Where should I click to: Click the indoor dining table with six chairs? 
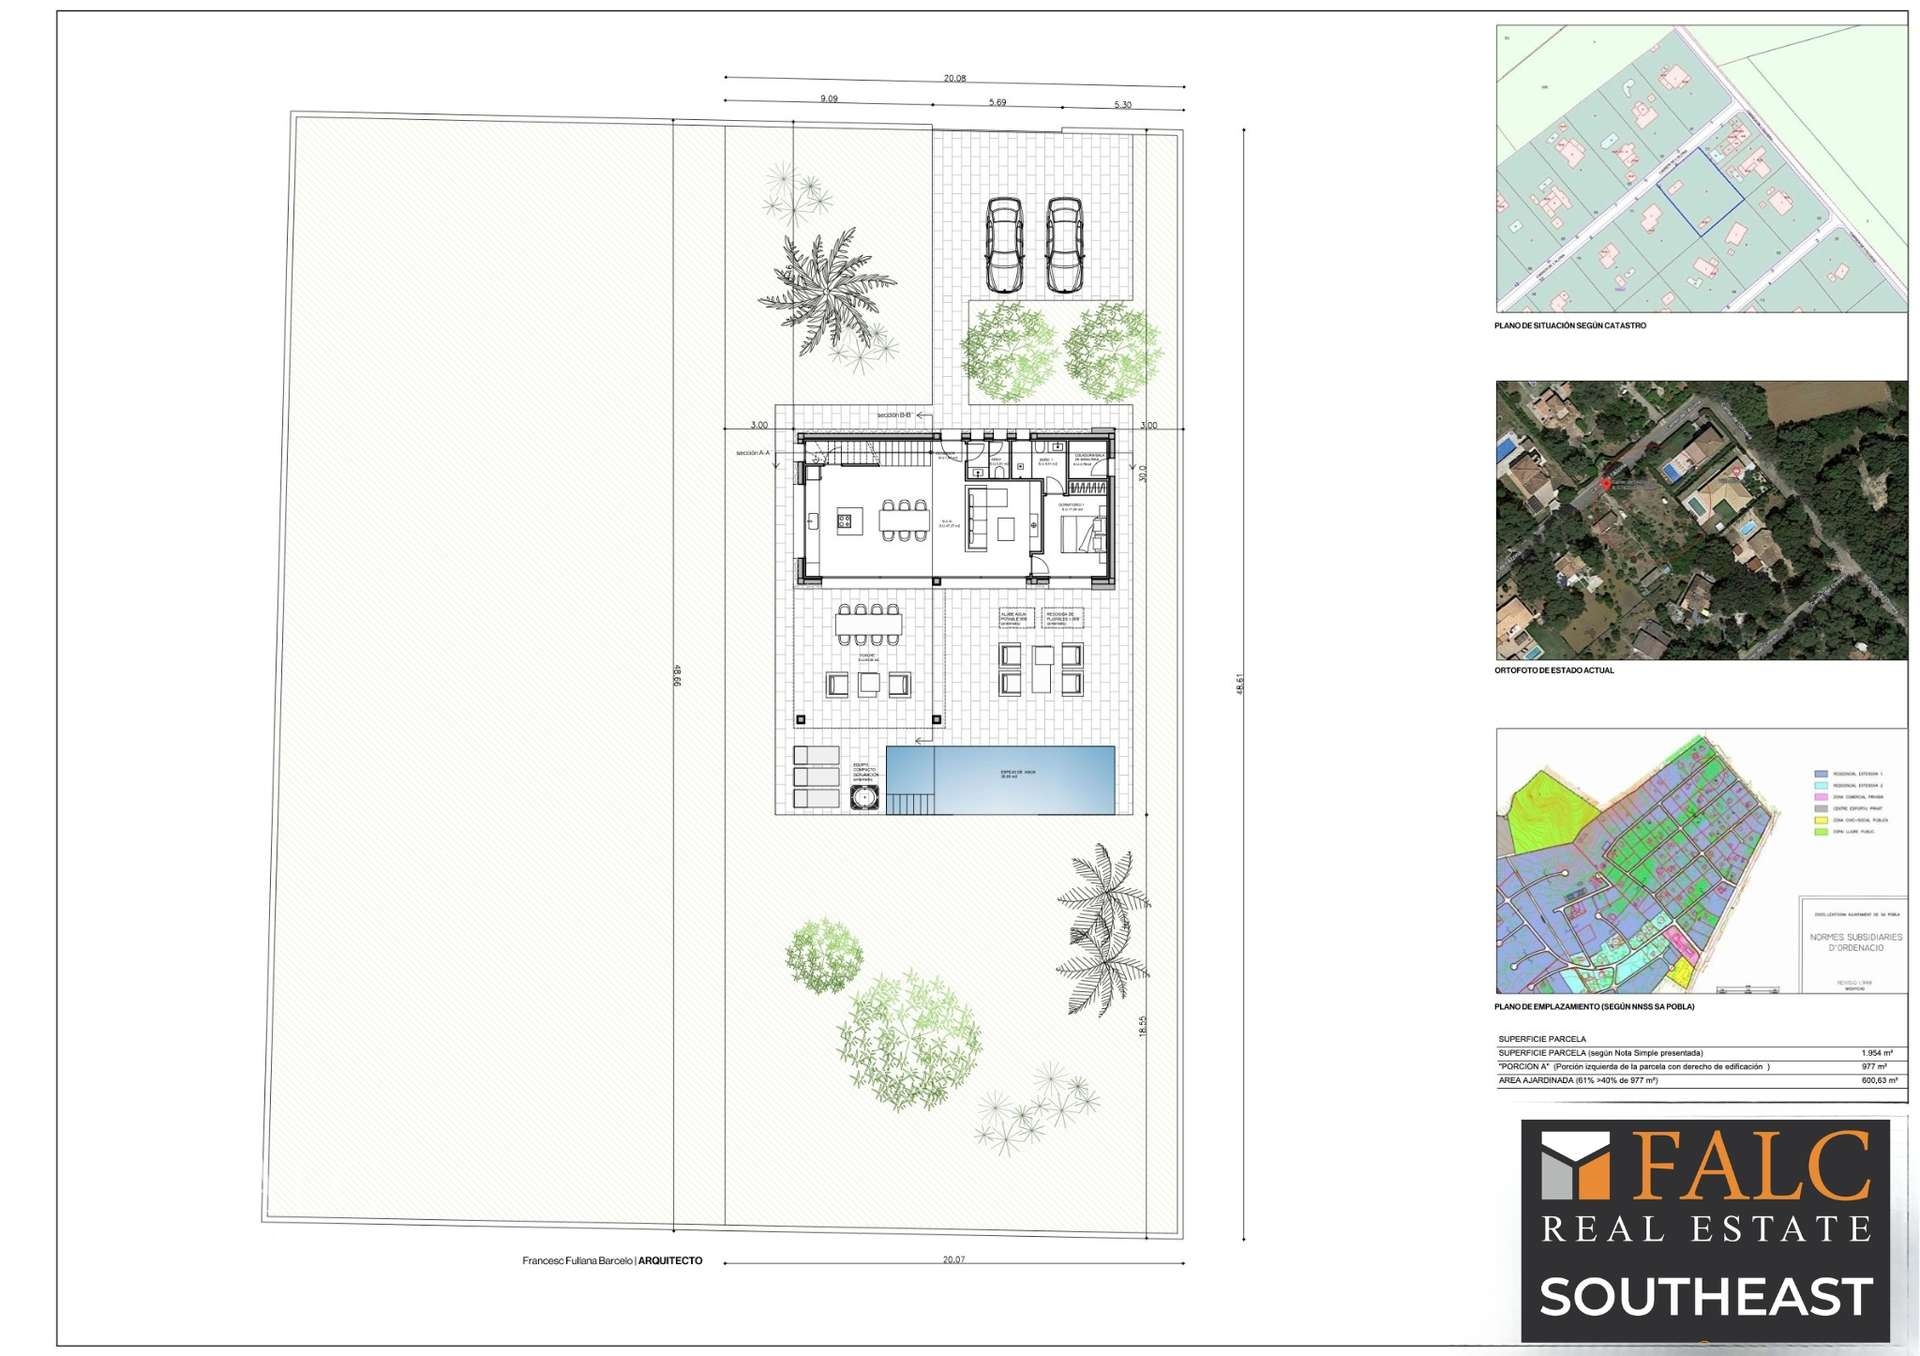pos(903,520)
